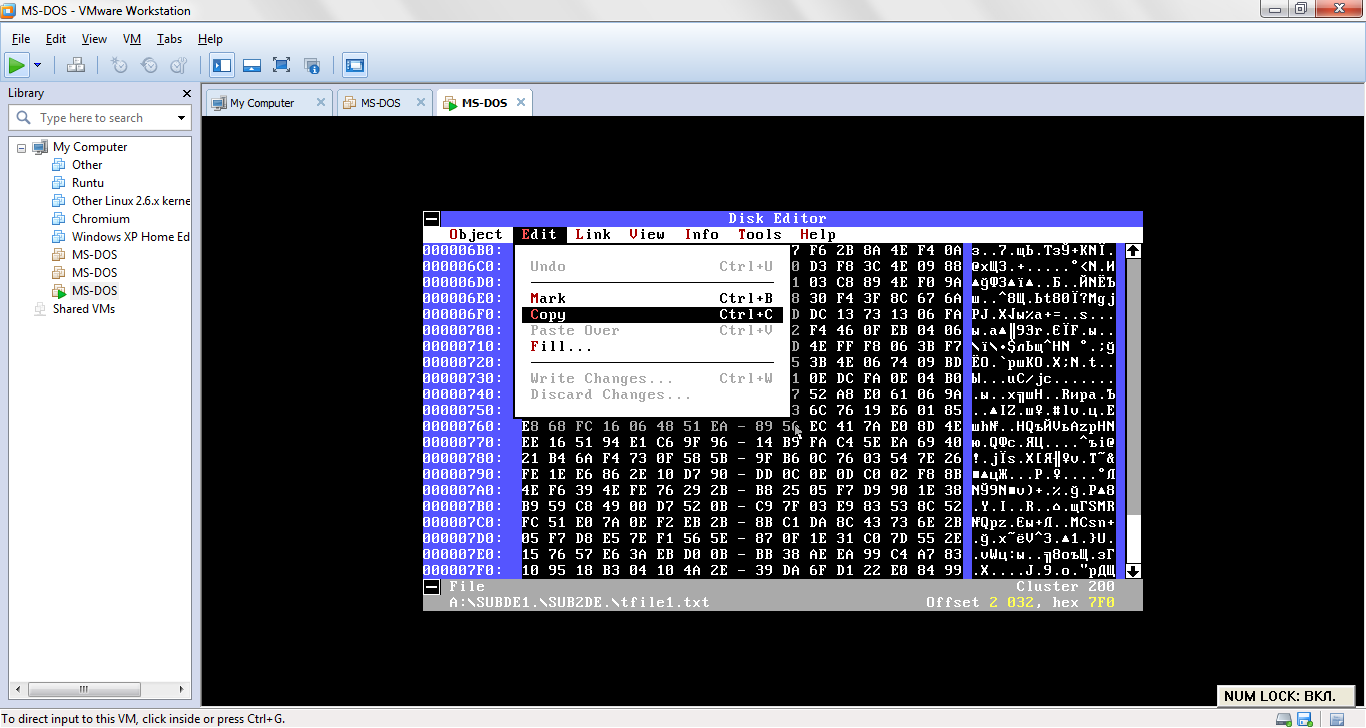
Task: Open the Library search dropdown arrow
Action: [181, 118]
